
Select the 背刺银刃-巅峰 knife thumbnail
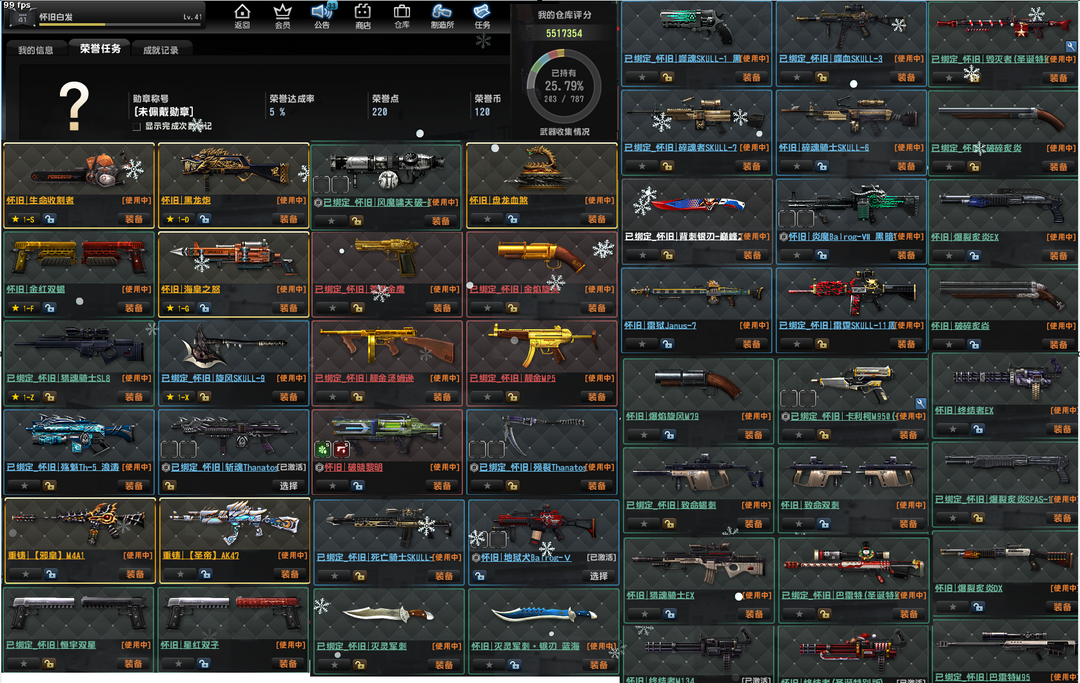[x=696, y=204]
